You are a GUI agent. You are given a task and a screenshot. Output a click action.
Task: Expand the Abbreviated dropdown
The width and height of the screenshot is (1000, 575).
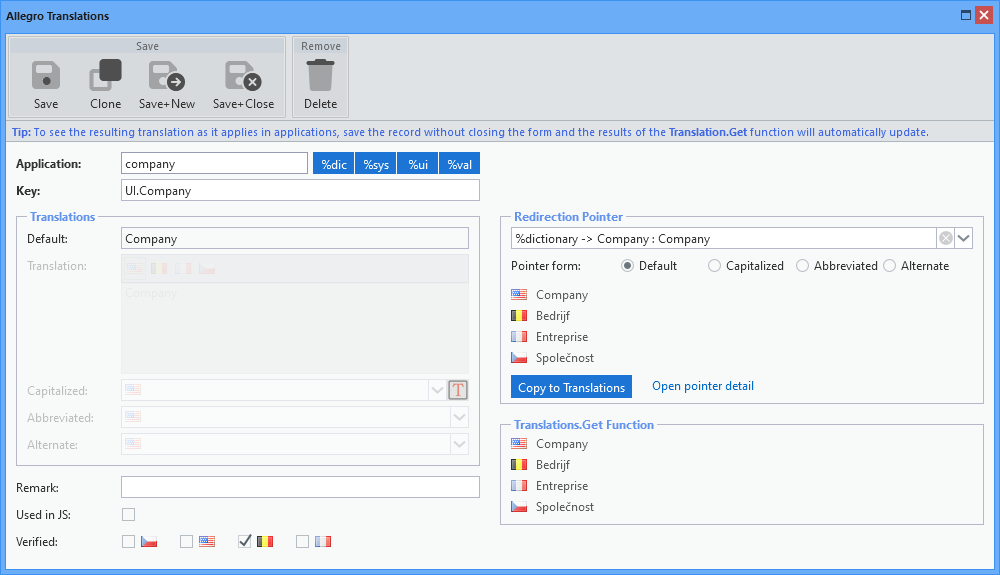(459, 417)
